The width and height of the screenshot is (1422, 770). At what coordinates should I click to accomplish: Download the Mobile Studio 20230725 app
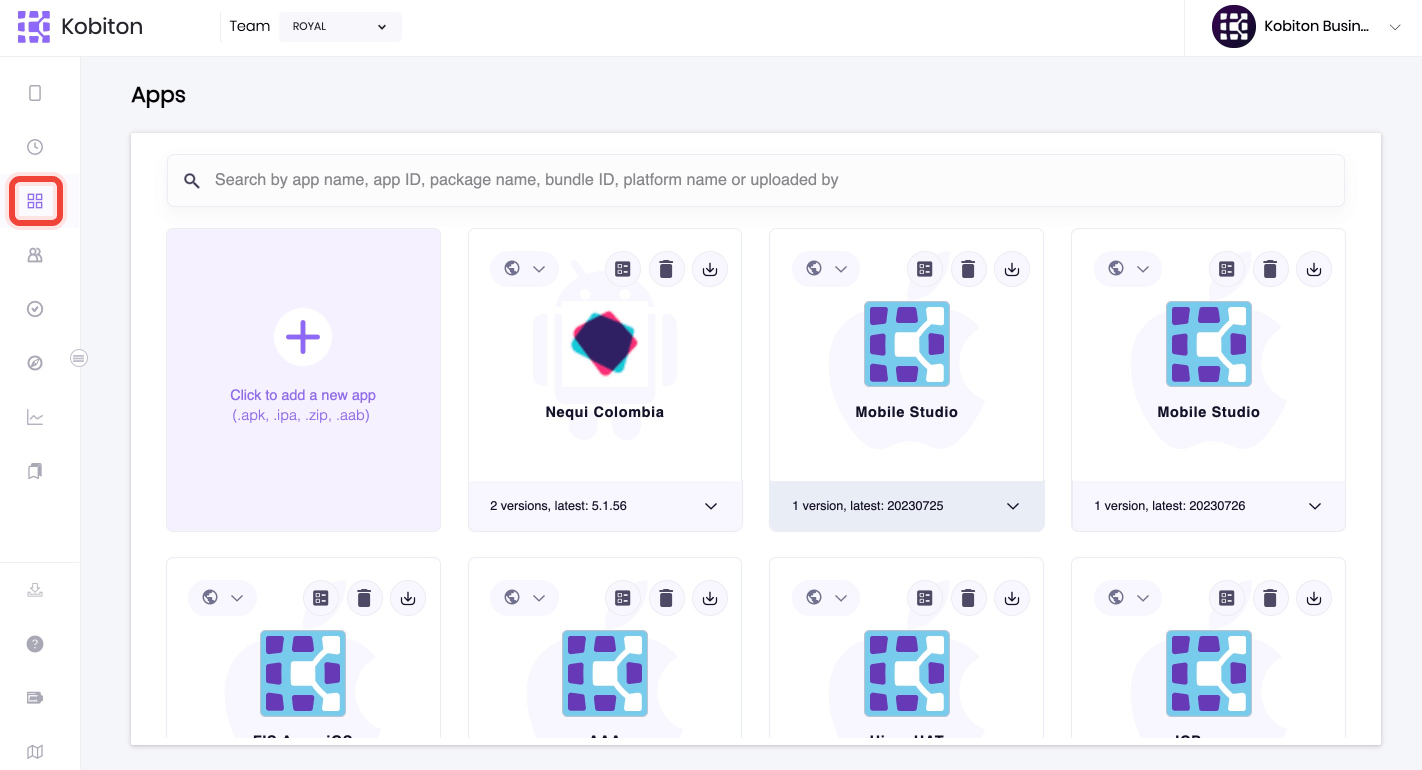point(1012,269)
